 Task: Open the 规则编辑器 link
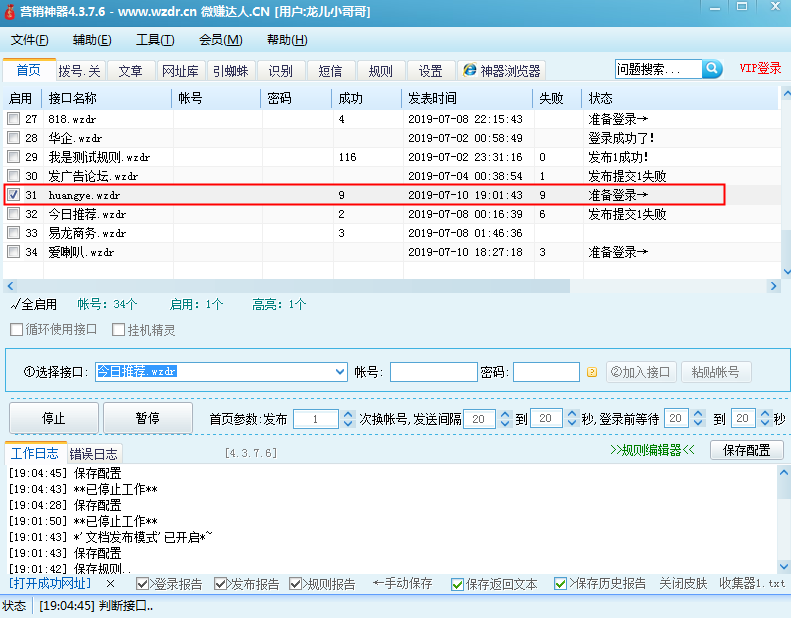652,450
